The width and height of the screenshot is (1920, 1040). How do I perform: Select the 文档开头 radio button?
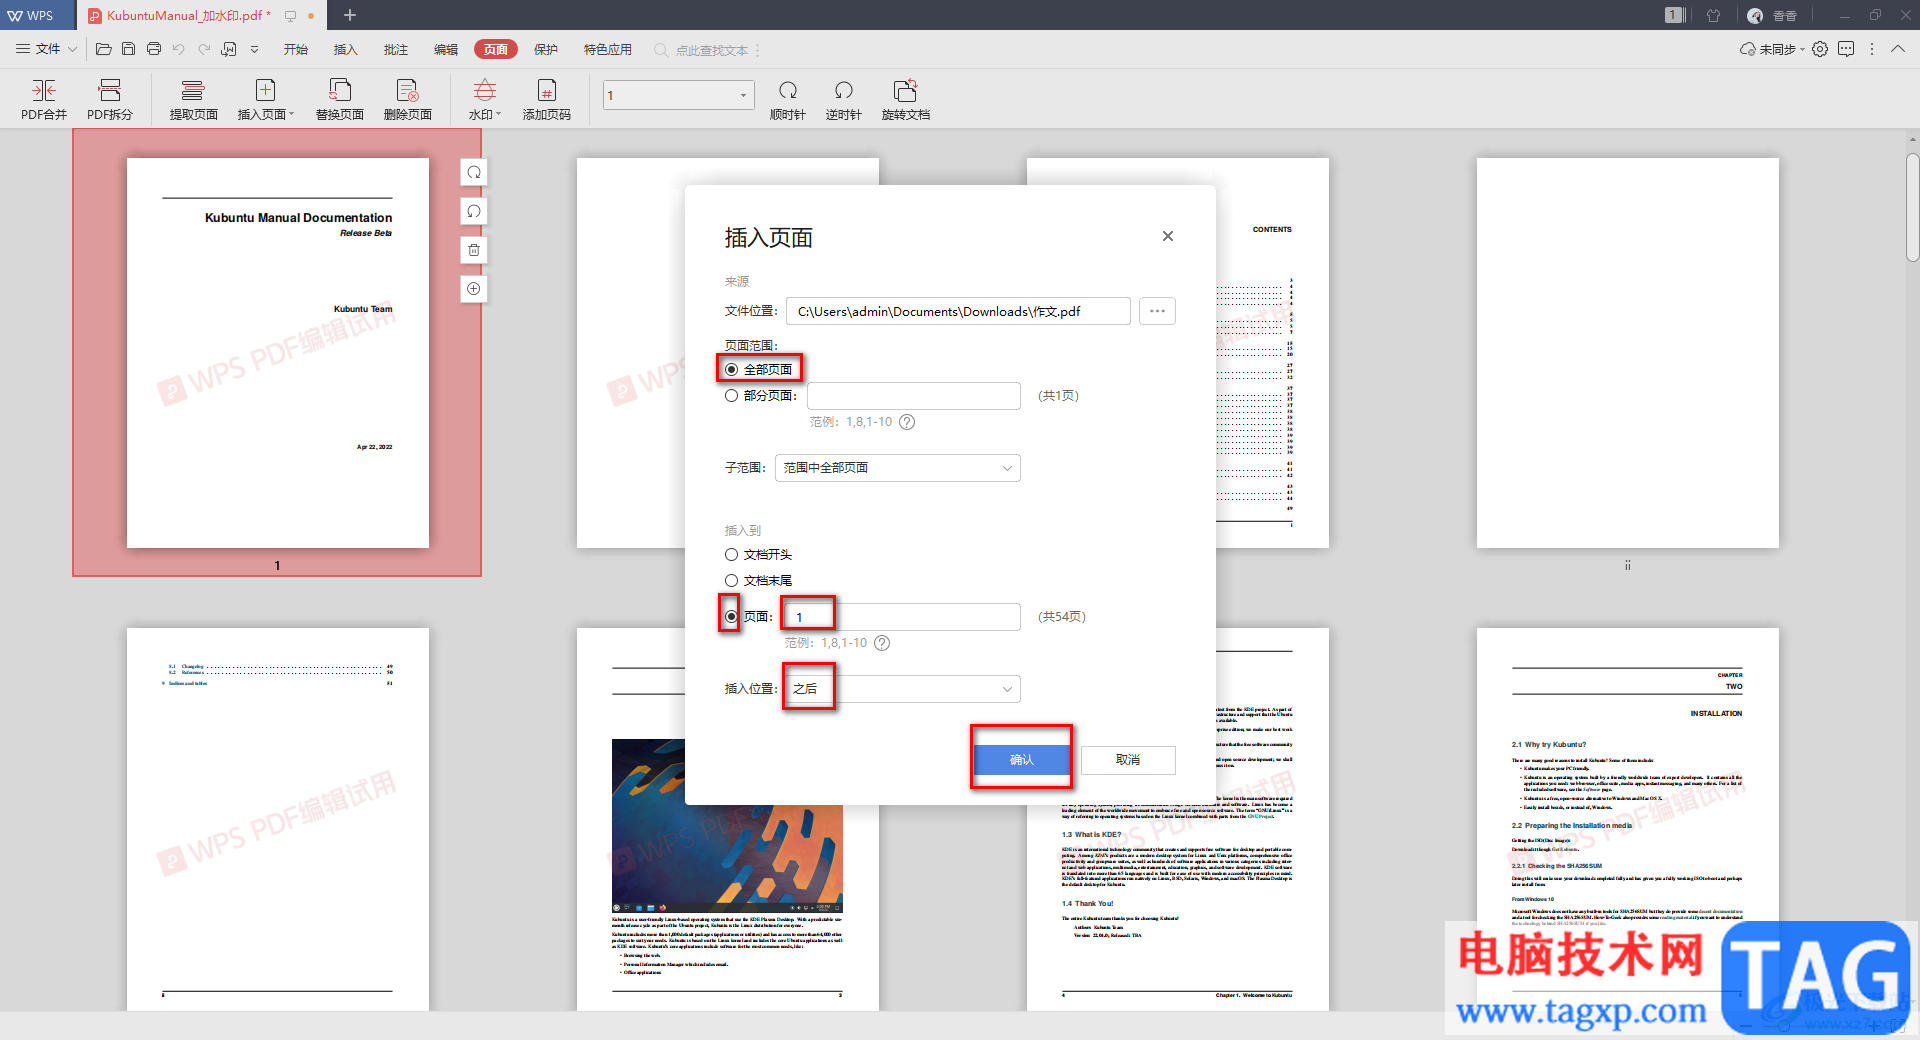[x=732, y=555]
